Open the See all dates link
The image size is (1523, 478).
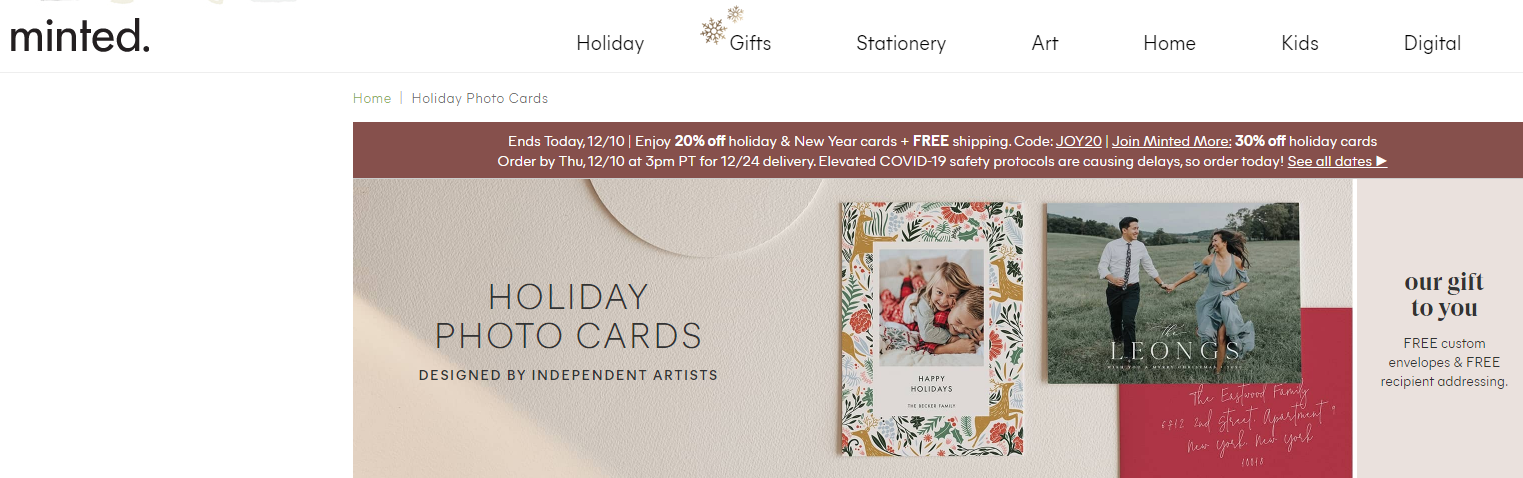point(1336,161)
